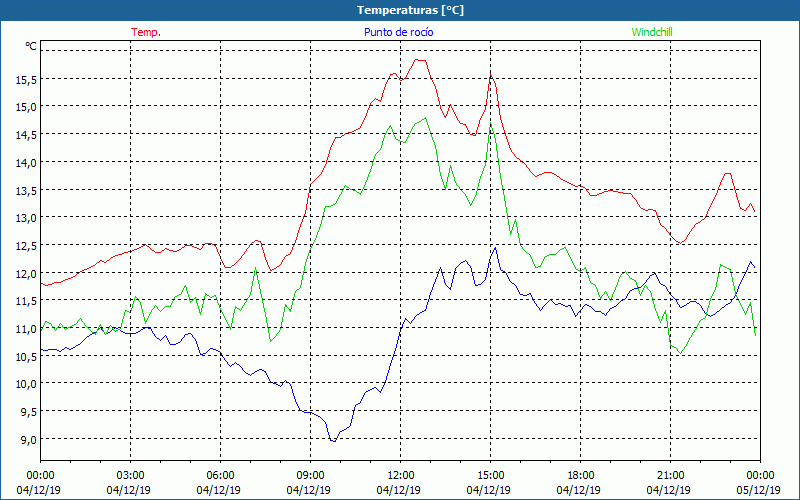Image resolution: width=800 pixels, height=500 pixels.
Task: Click the blue dew point minimum near 09:45
Action: point(334,441)
